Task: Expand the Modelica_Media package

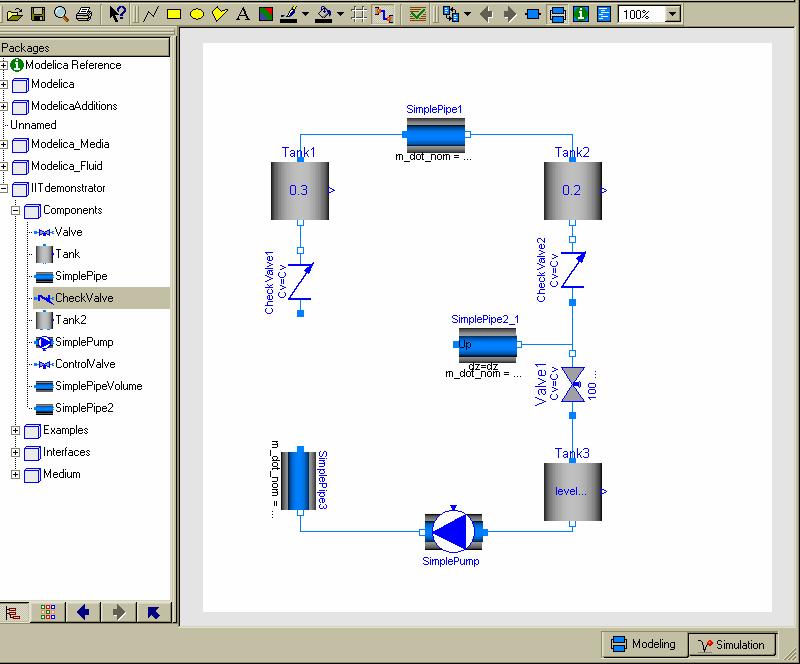Action: tap(4, 144)
